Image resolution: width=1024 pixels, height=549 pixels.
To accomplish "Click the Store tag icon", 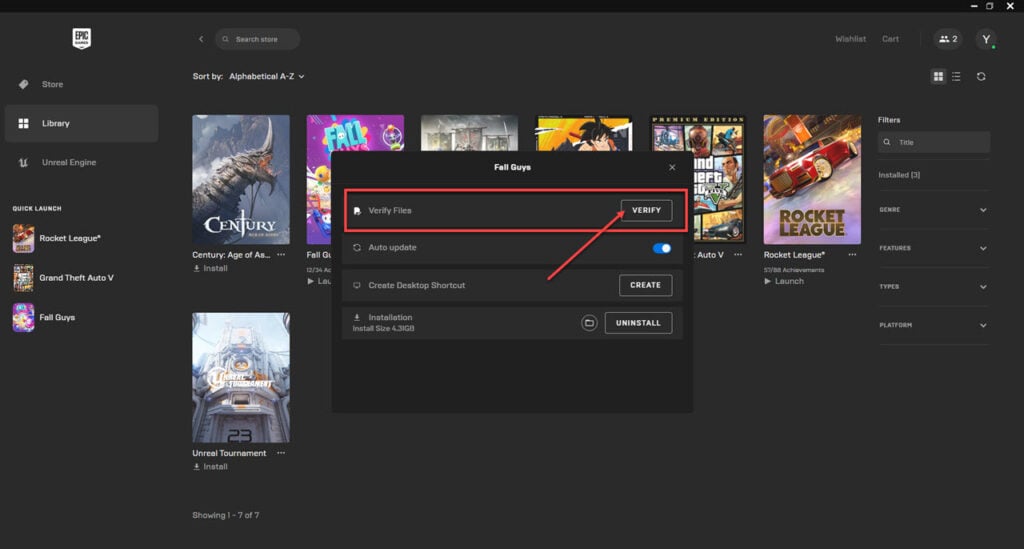I will click(x=24, y=84).
